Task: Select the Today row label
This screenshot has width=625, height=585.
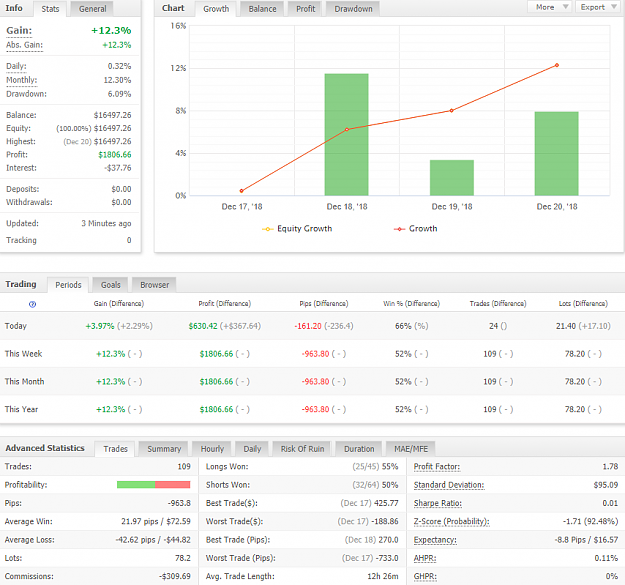Action: click(x=16, y=326)
